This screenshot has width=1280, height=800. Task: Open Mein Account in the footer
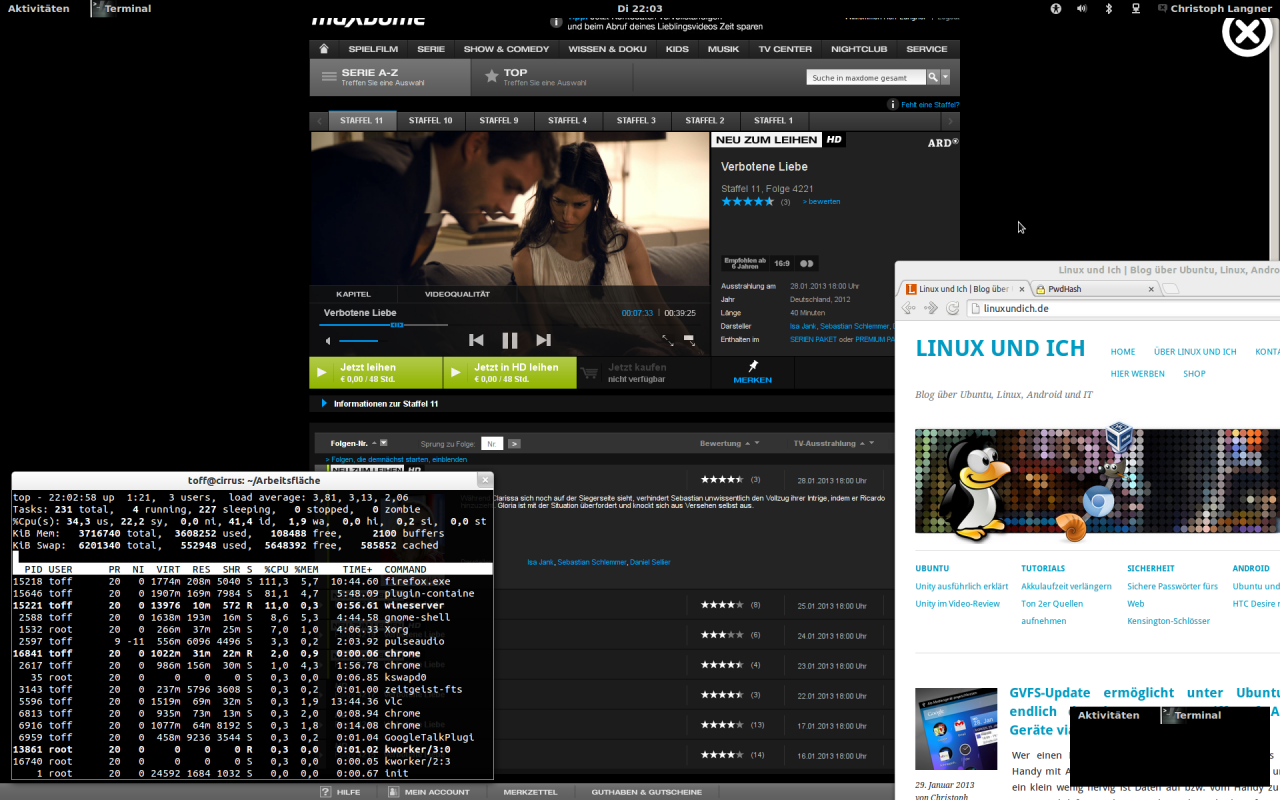point(427,791)
